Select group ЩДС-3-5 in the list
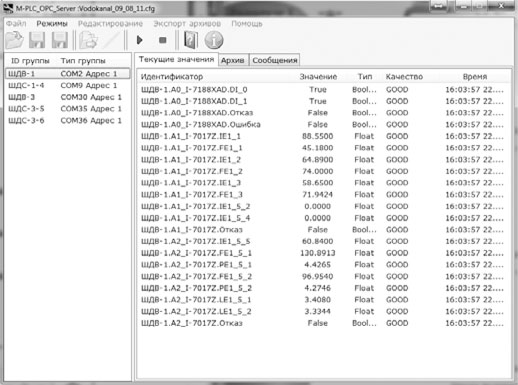The image size is (518, 385). [x=67, y=109]
